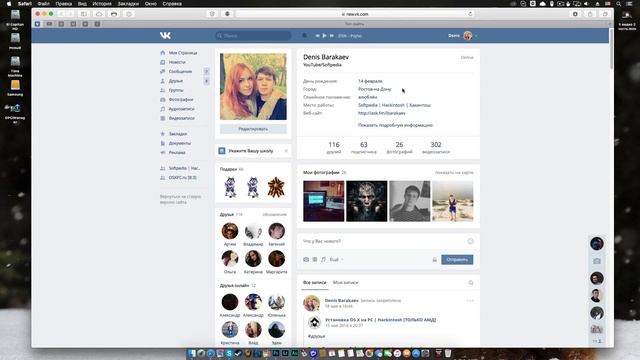
Task: Attach audio using music note icon
Action: pyautogui.click(x=323, y=260)
